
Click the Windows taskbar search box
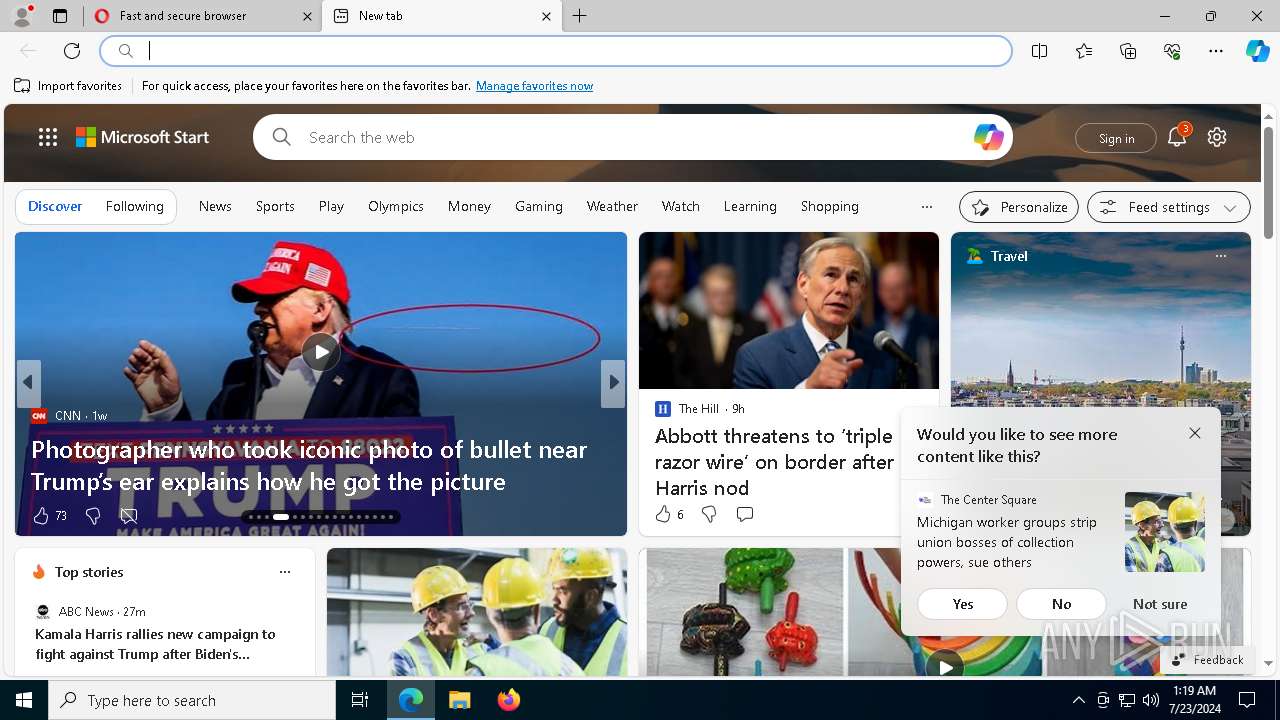click(x=192, y=700)
